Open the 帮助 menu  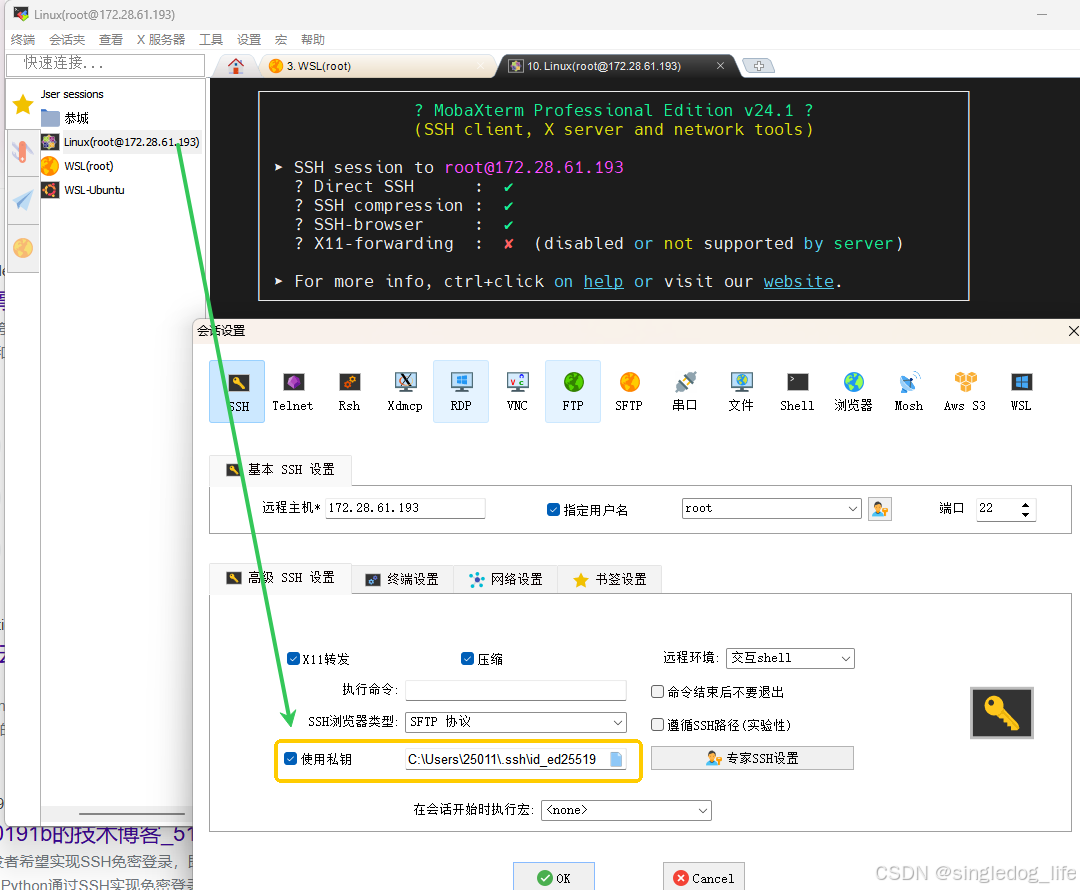[x=313, y=40]
